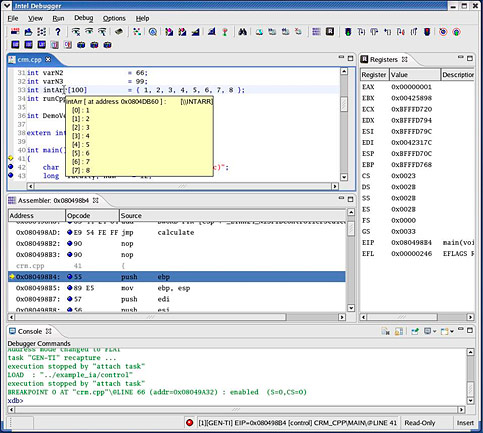Click the black R registers toolbar icon
Viewport: 483px width, 433px height.
330,32
